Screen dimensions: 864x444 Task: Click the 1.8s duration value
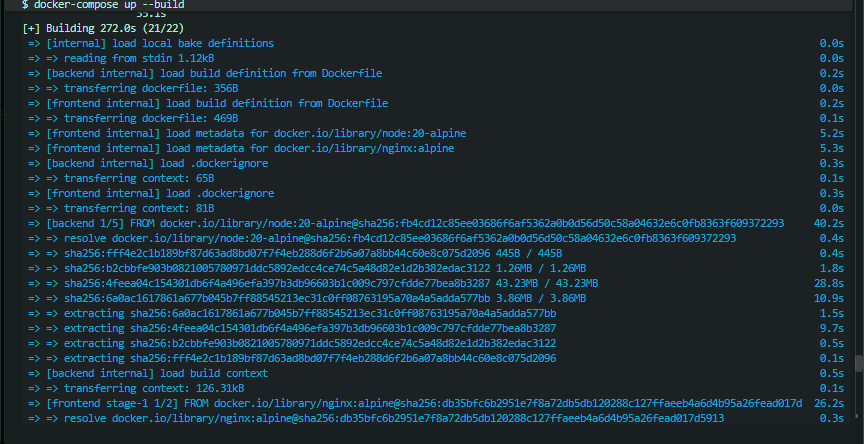(832, 268)
